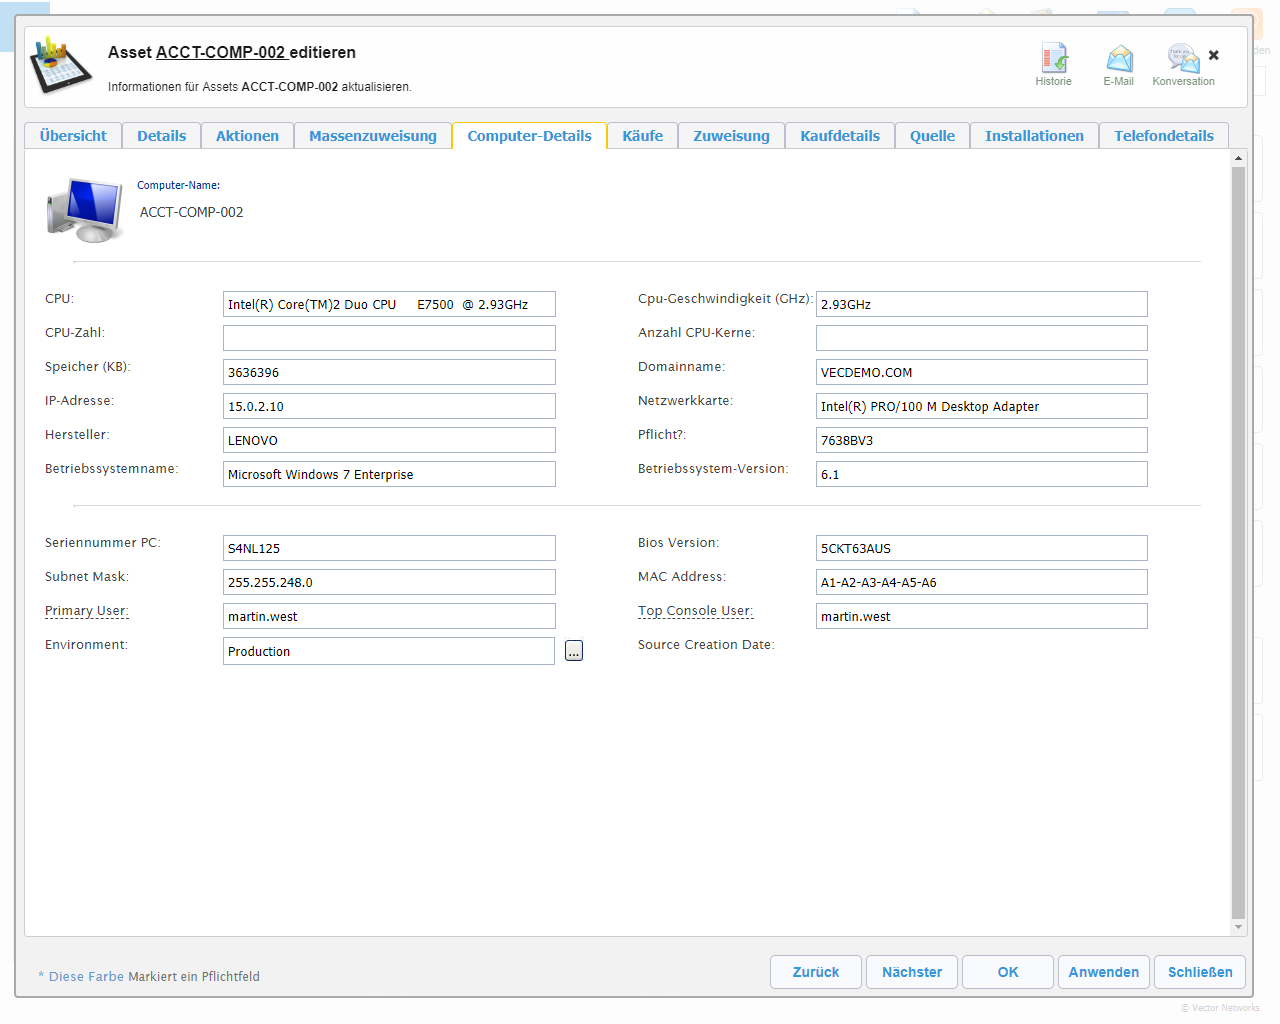This screenshot has height=1024, width=1280.
Task: Open the Environment browse ellipsis button
Action: click(574, 651)
